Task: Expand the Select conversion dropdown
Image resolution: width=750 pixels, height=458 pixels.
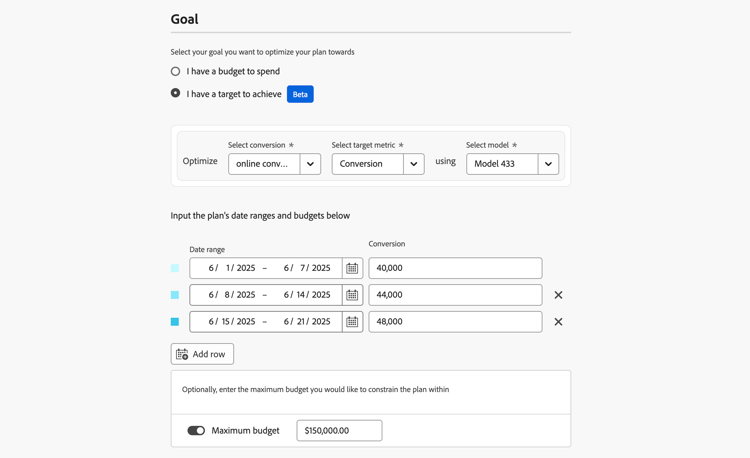Action: coord(310,164)
